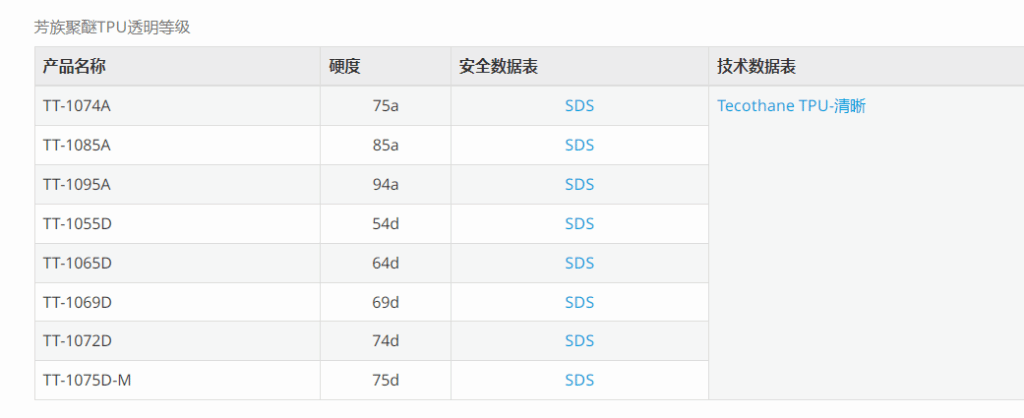Click the 产品名称 column header
The width and height of the screenshot is (1024, 418).
(74, 66)
